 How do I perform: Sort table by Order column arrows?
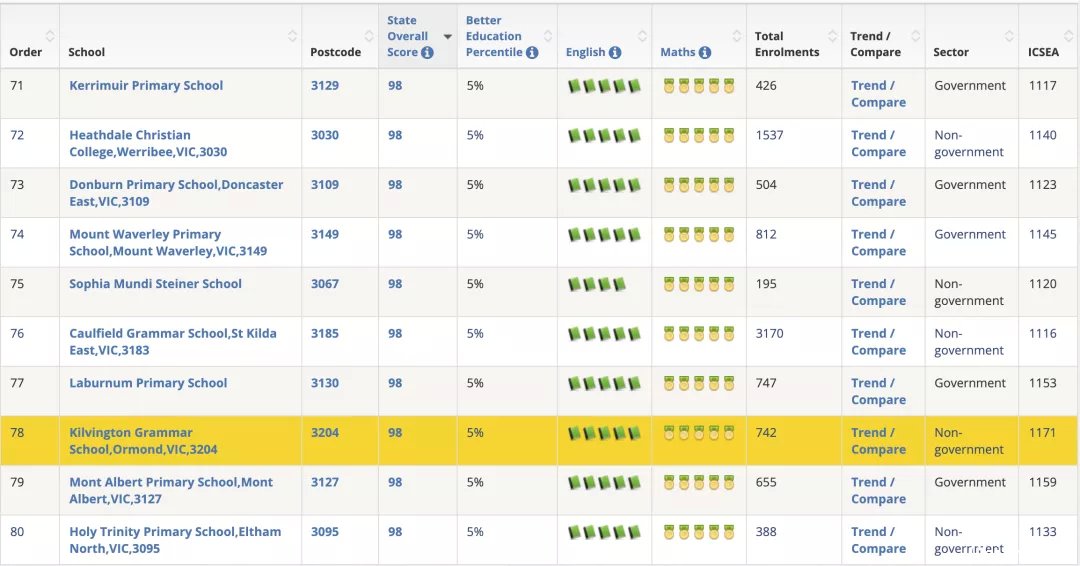tap(50, 36)
